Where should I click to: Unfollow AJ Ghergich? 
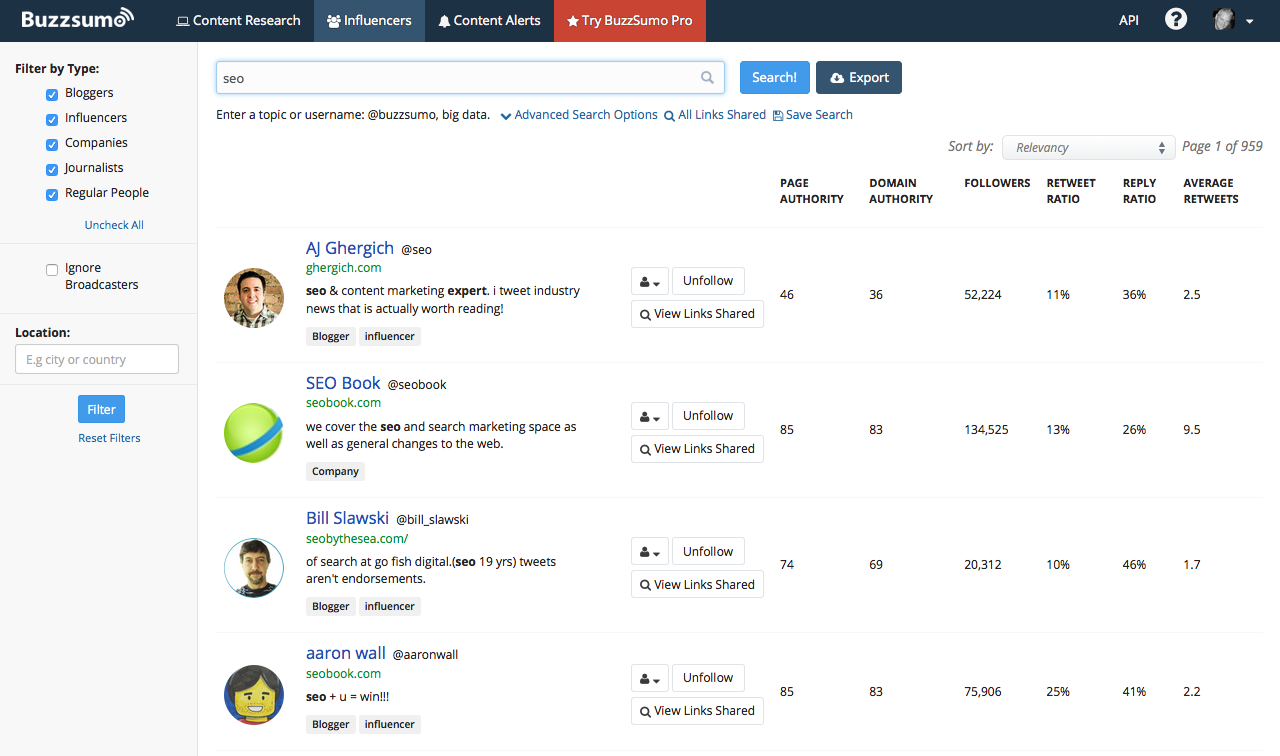[x=708, y=281]
